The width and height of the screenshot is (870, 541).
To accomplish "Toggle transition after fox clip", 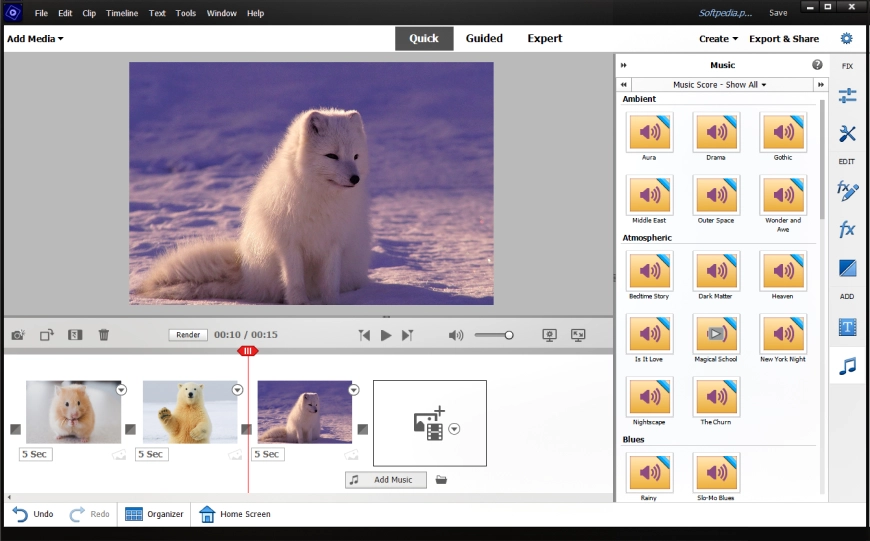I will [x=363, y=429].
